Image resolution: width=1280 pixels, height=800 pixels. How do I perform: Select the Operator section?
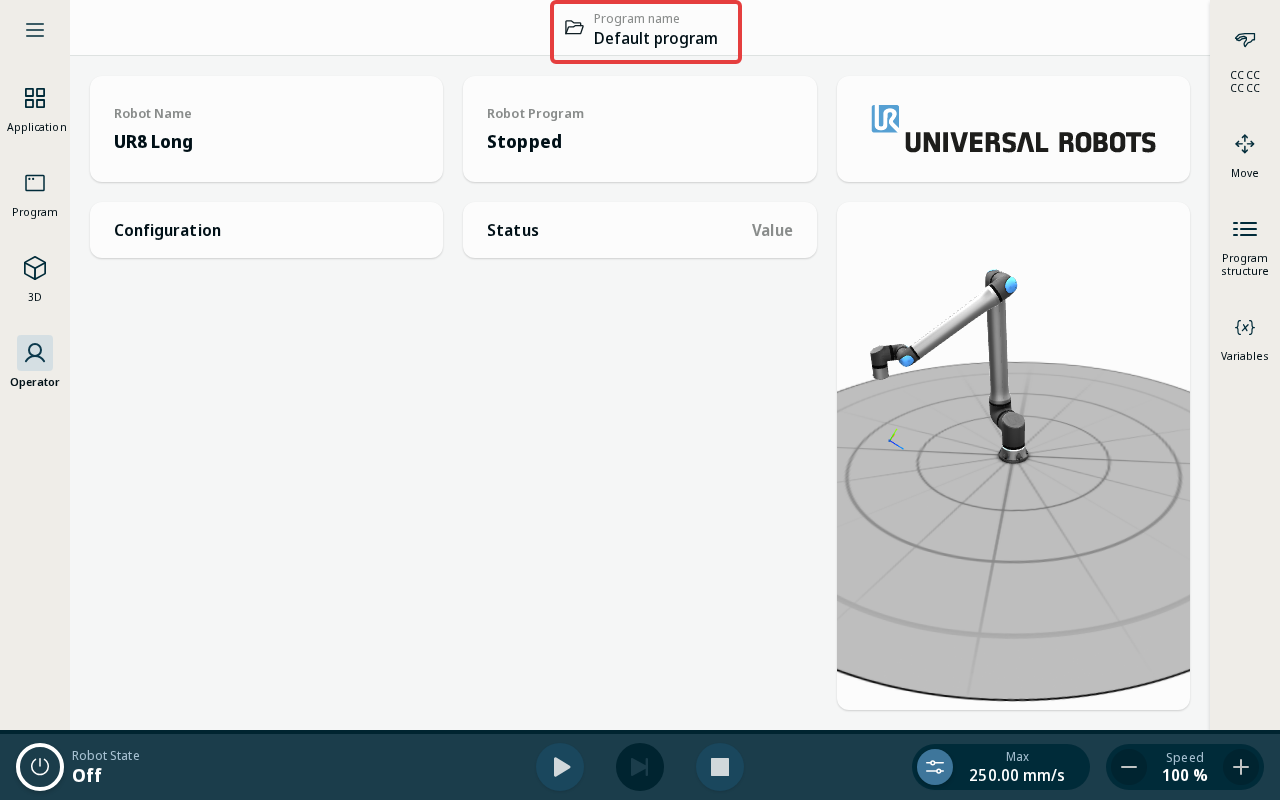click(35, 363)
